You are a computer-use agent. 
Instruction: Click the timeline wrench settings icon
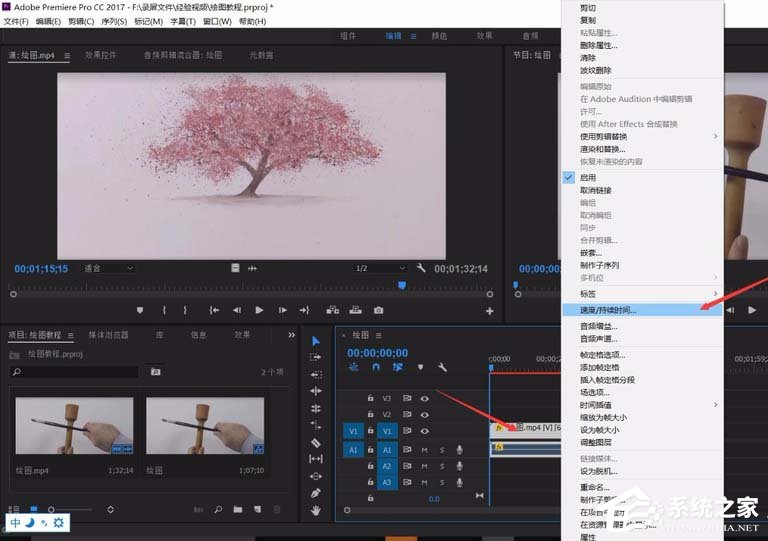[x=442, y=367]
